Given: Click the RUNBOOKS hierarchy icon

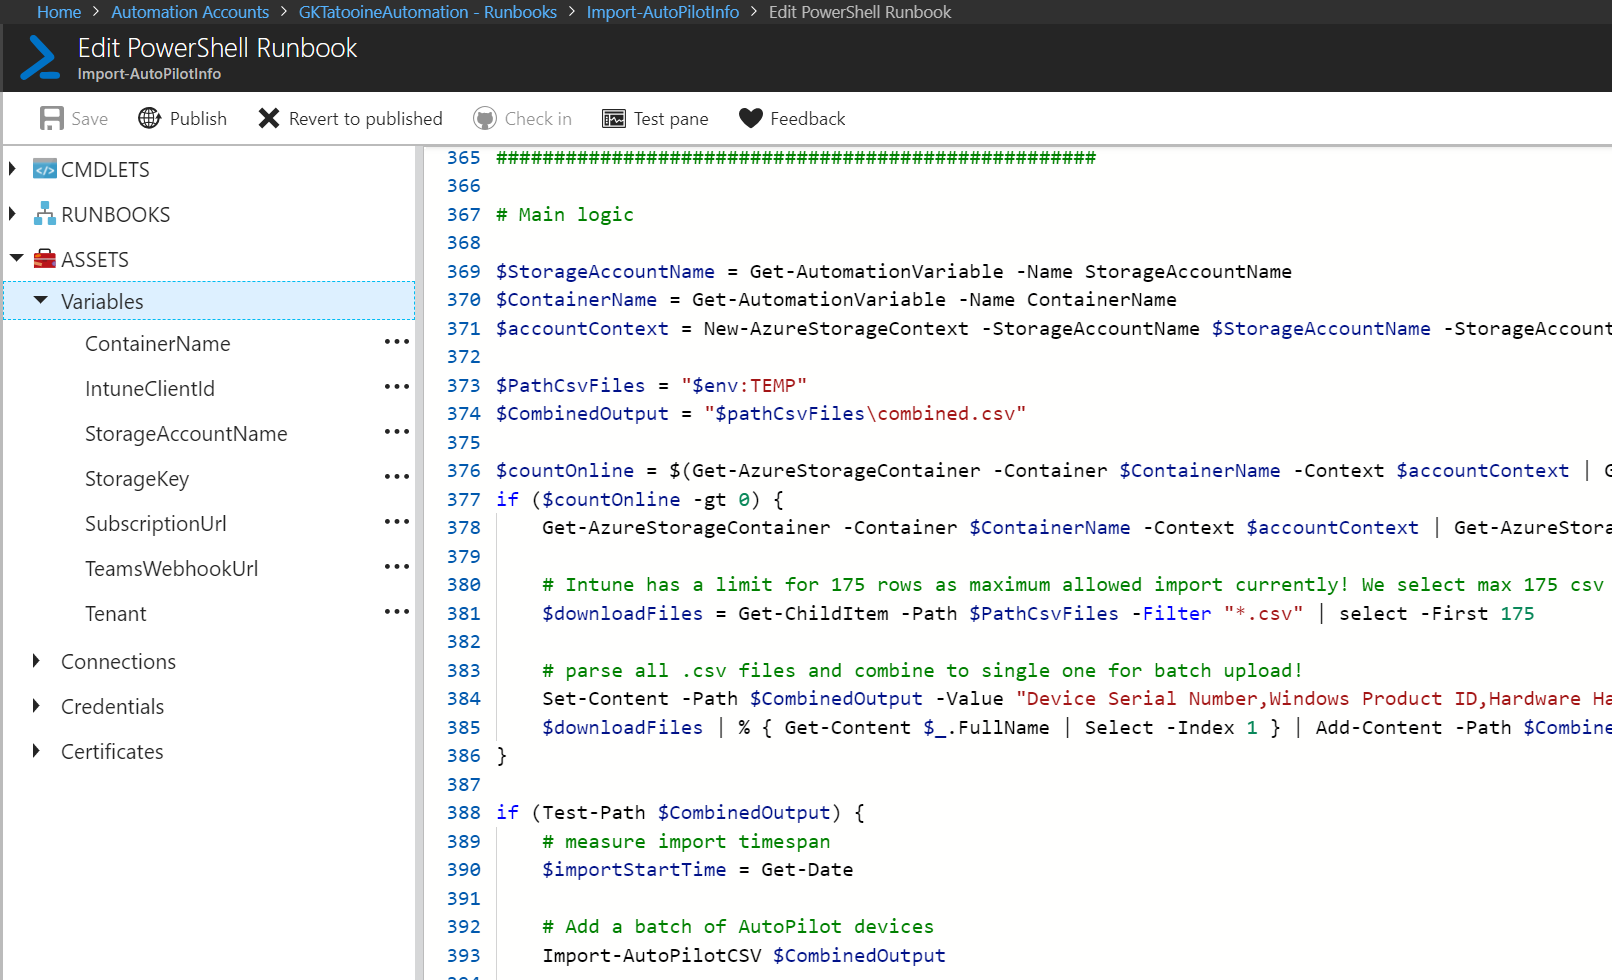Looking at the screenshot, I should pyautogui.click(x=45, y=214).
